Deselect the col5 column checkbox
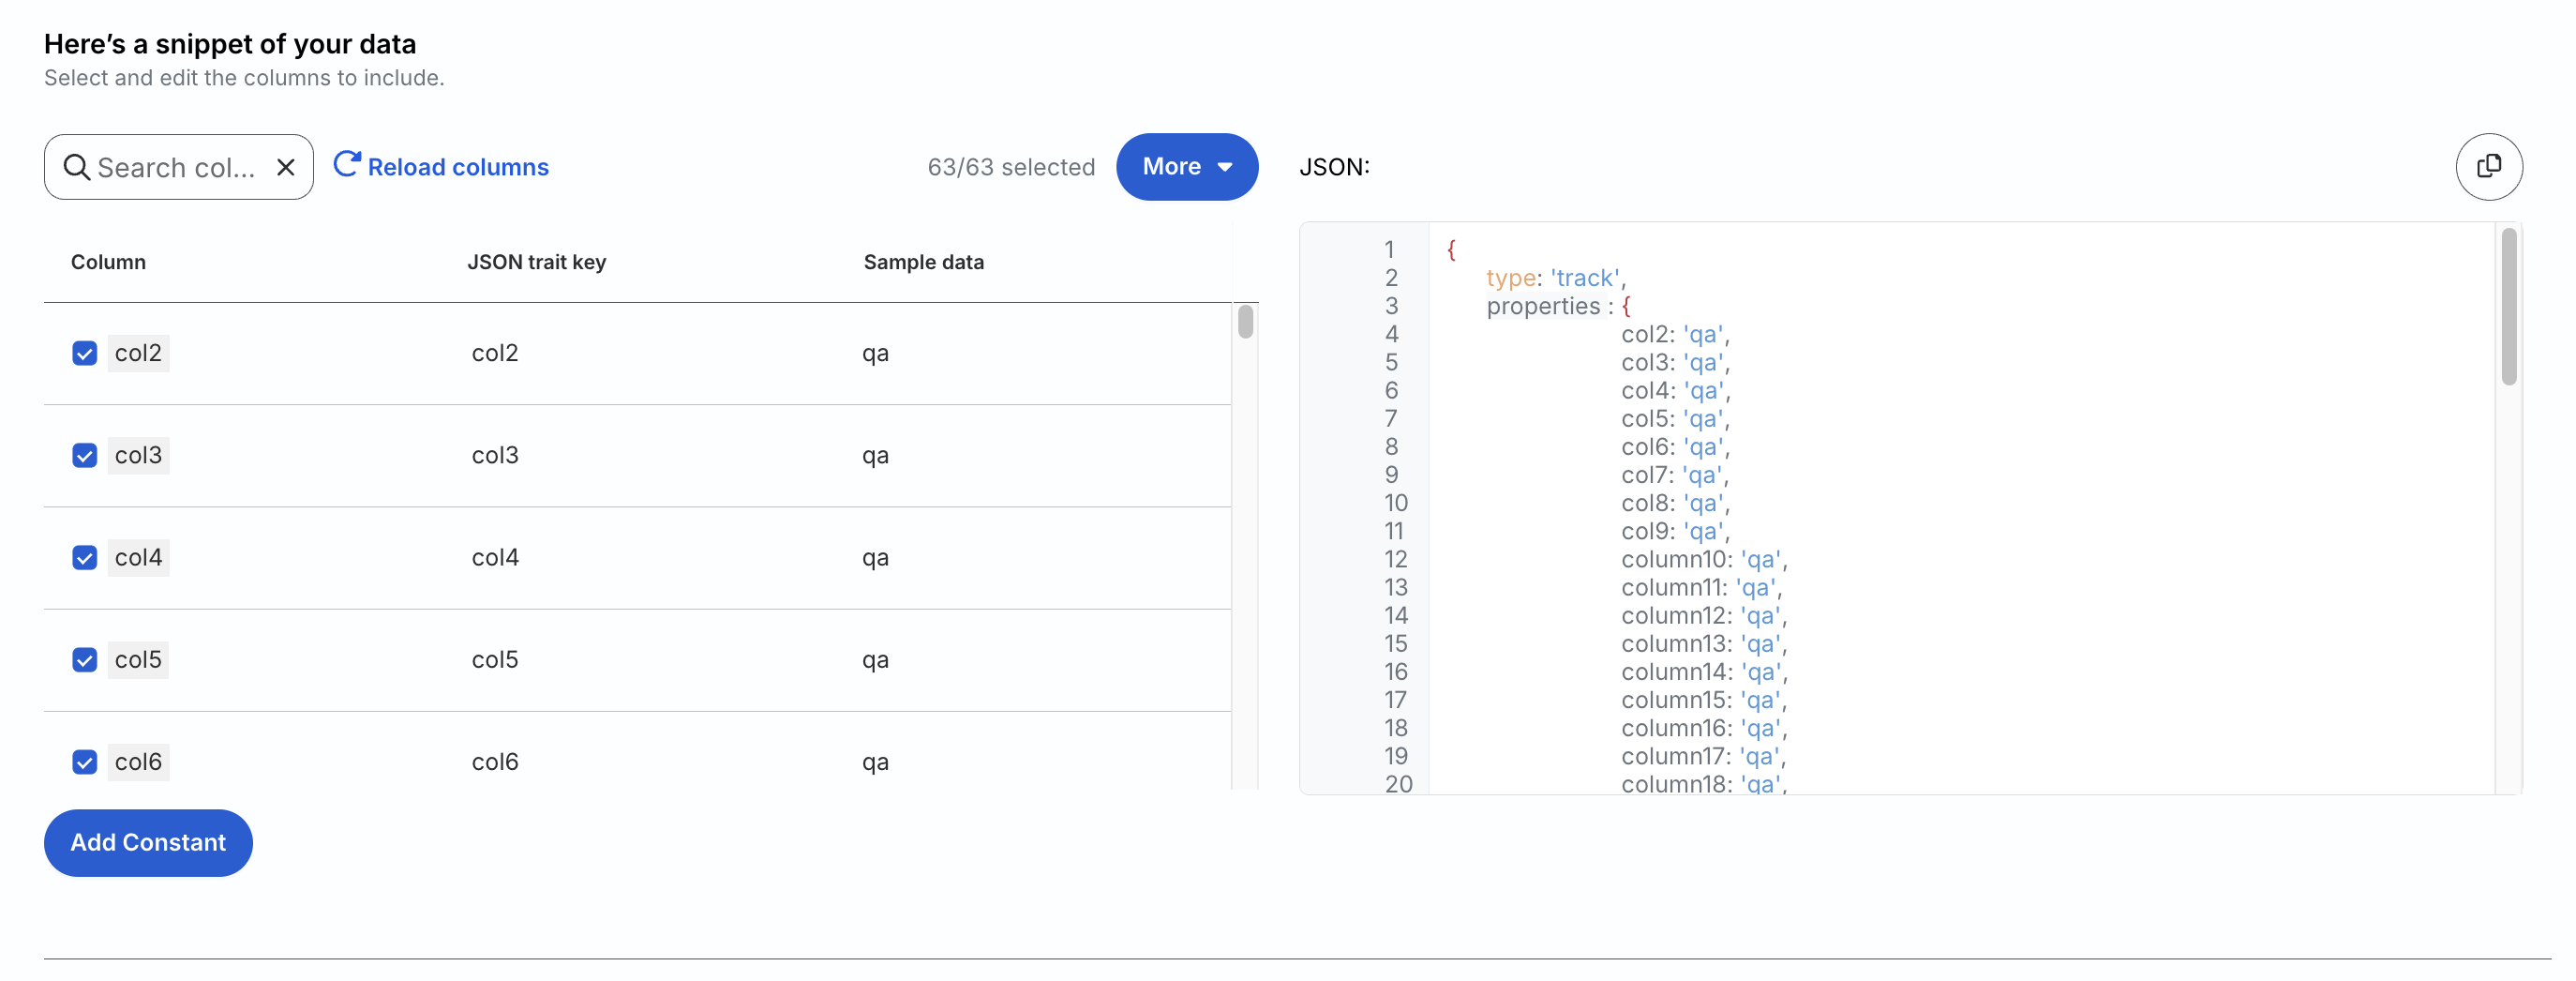 pos(85,660)
